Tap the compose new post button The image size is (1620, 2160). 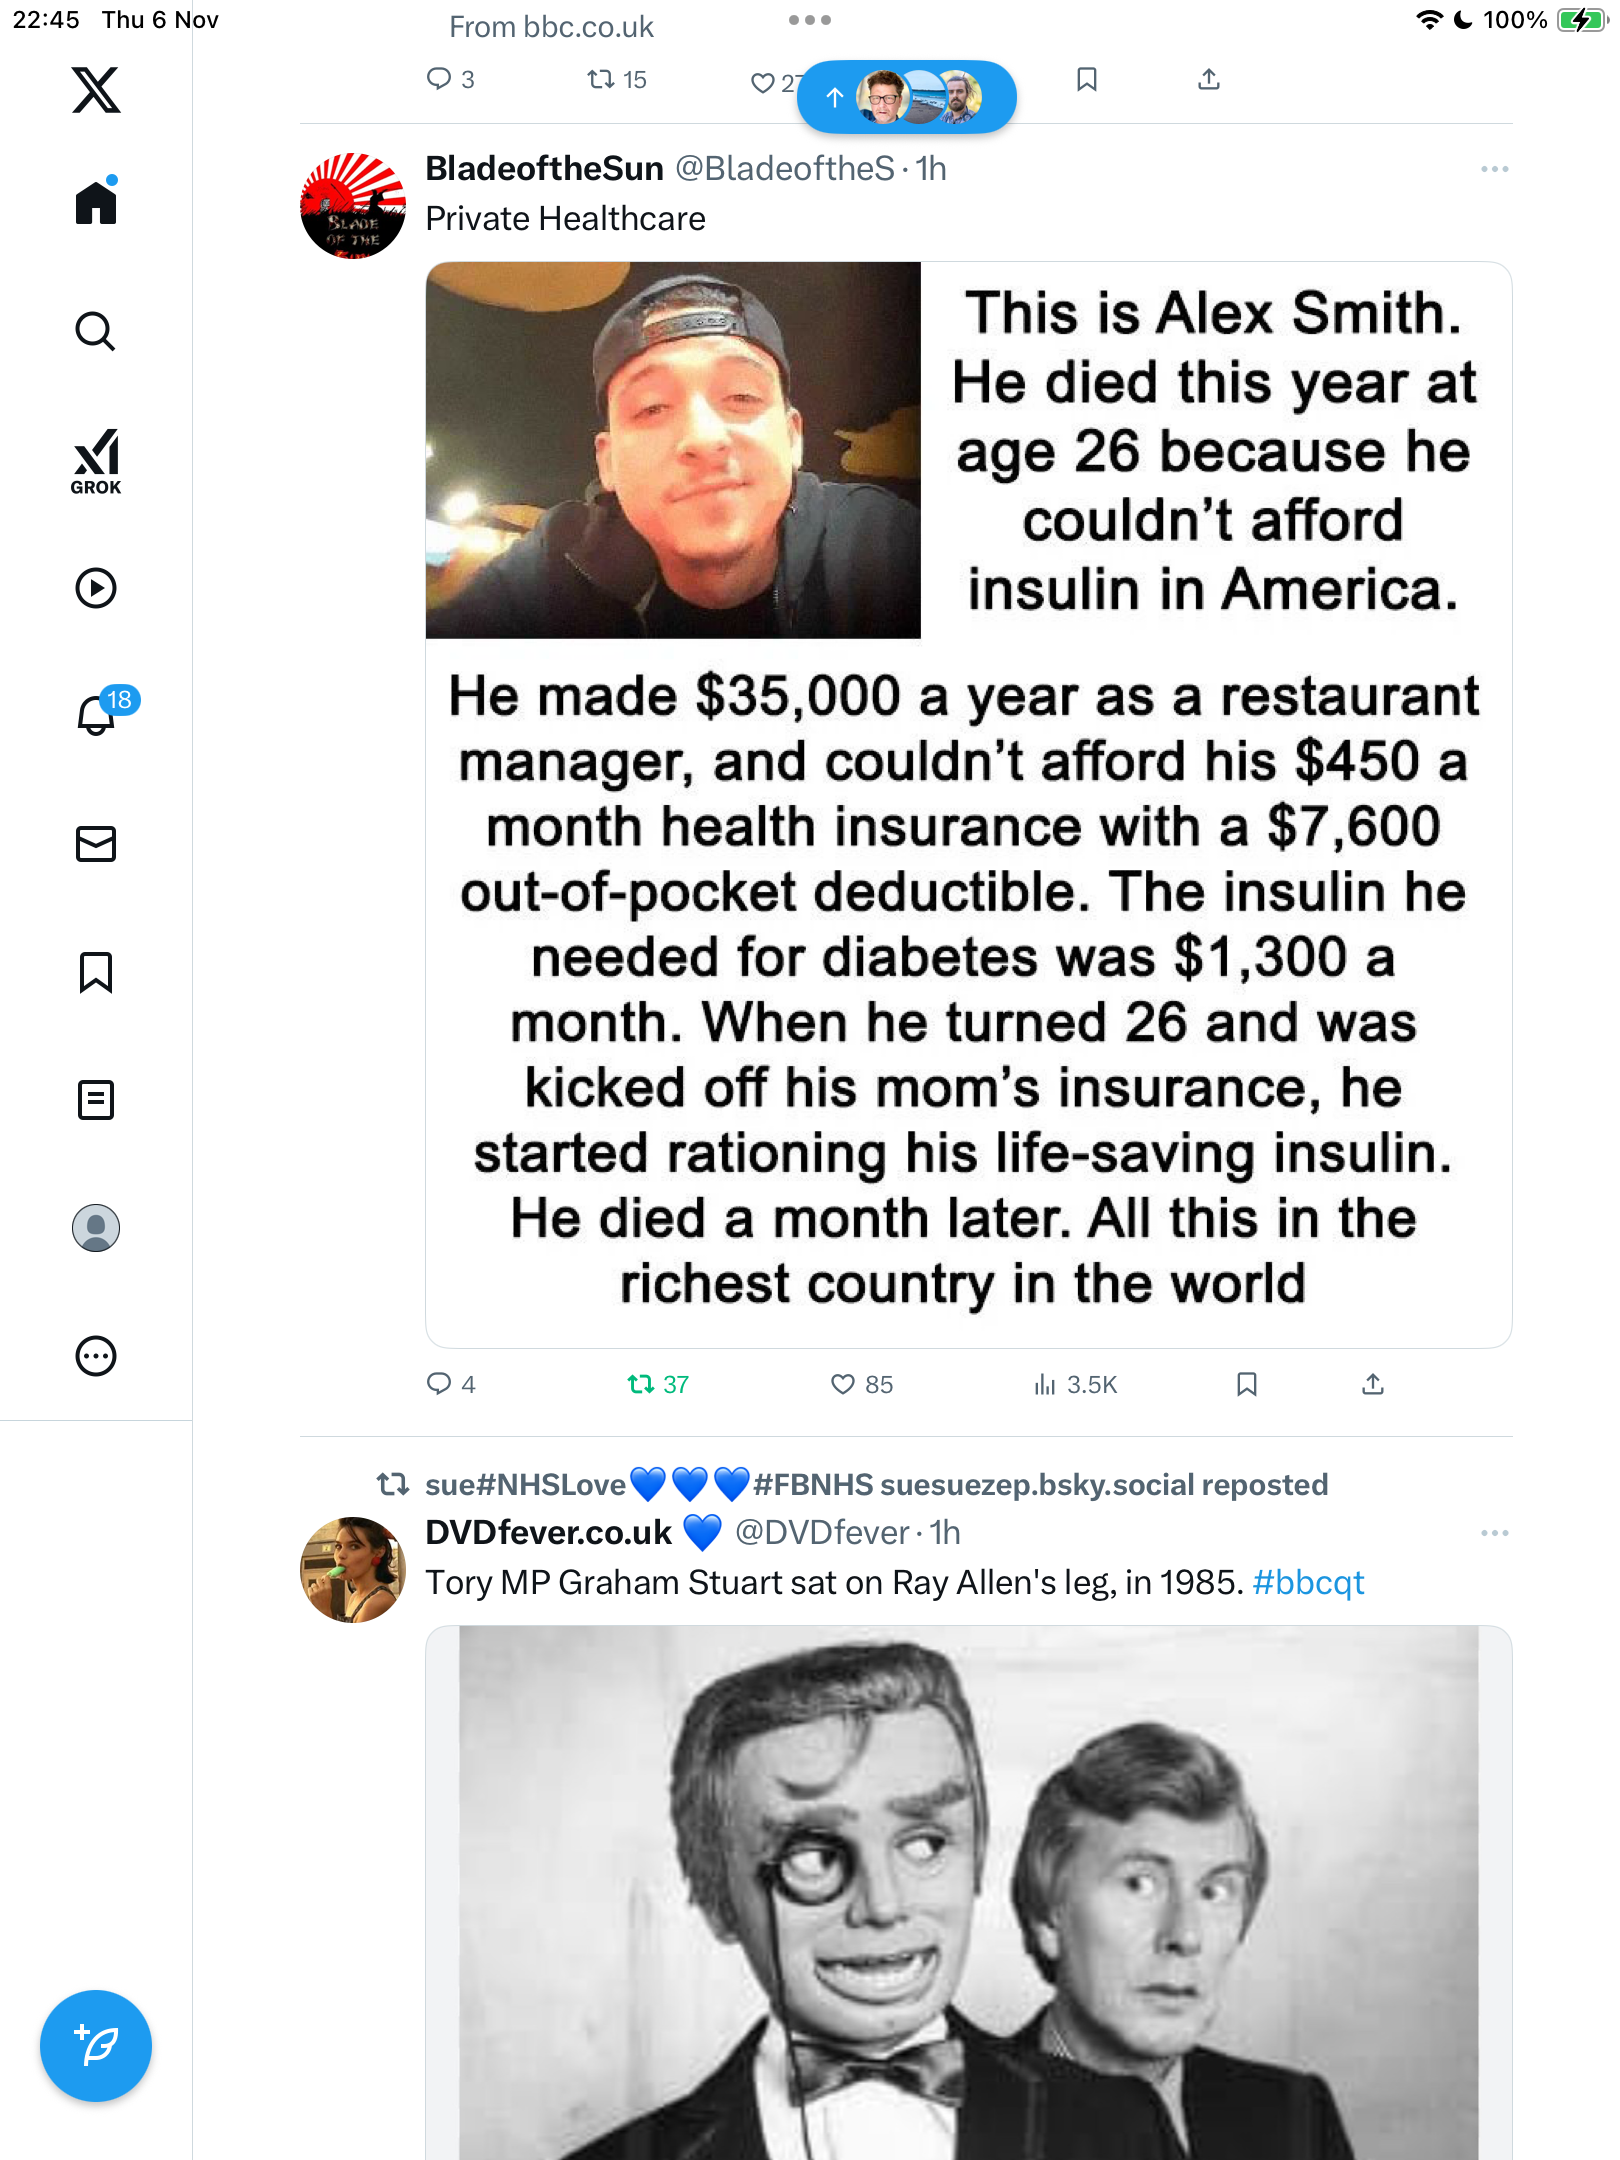pos(96,2046)
